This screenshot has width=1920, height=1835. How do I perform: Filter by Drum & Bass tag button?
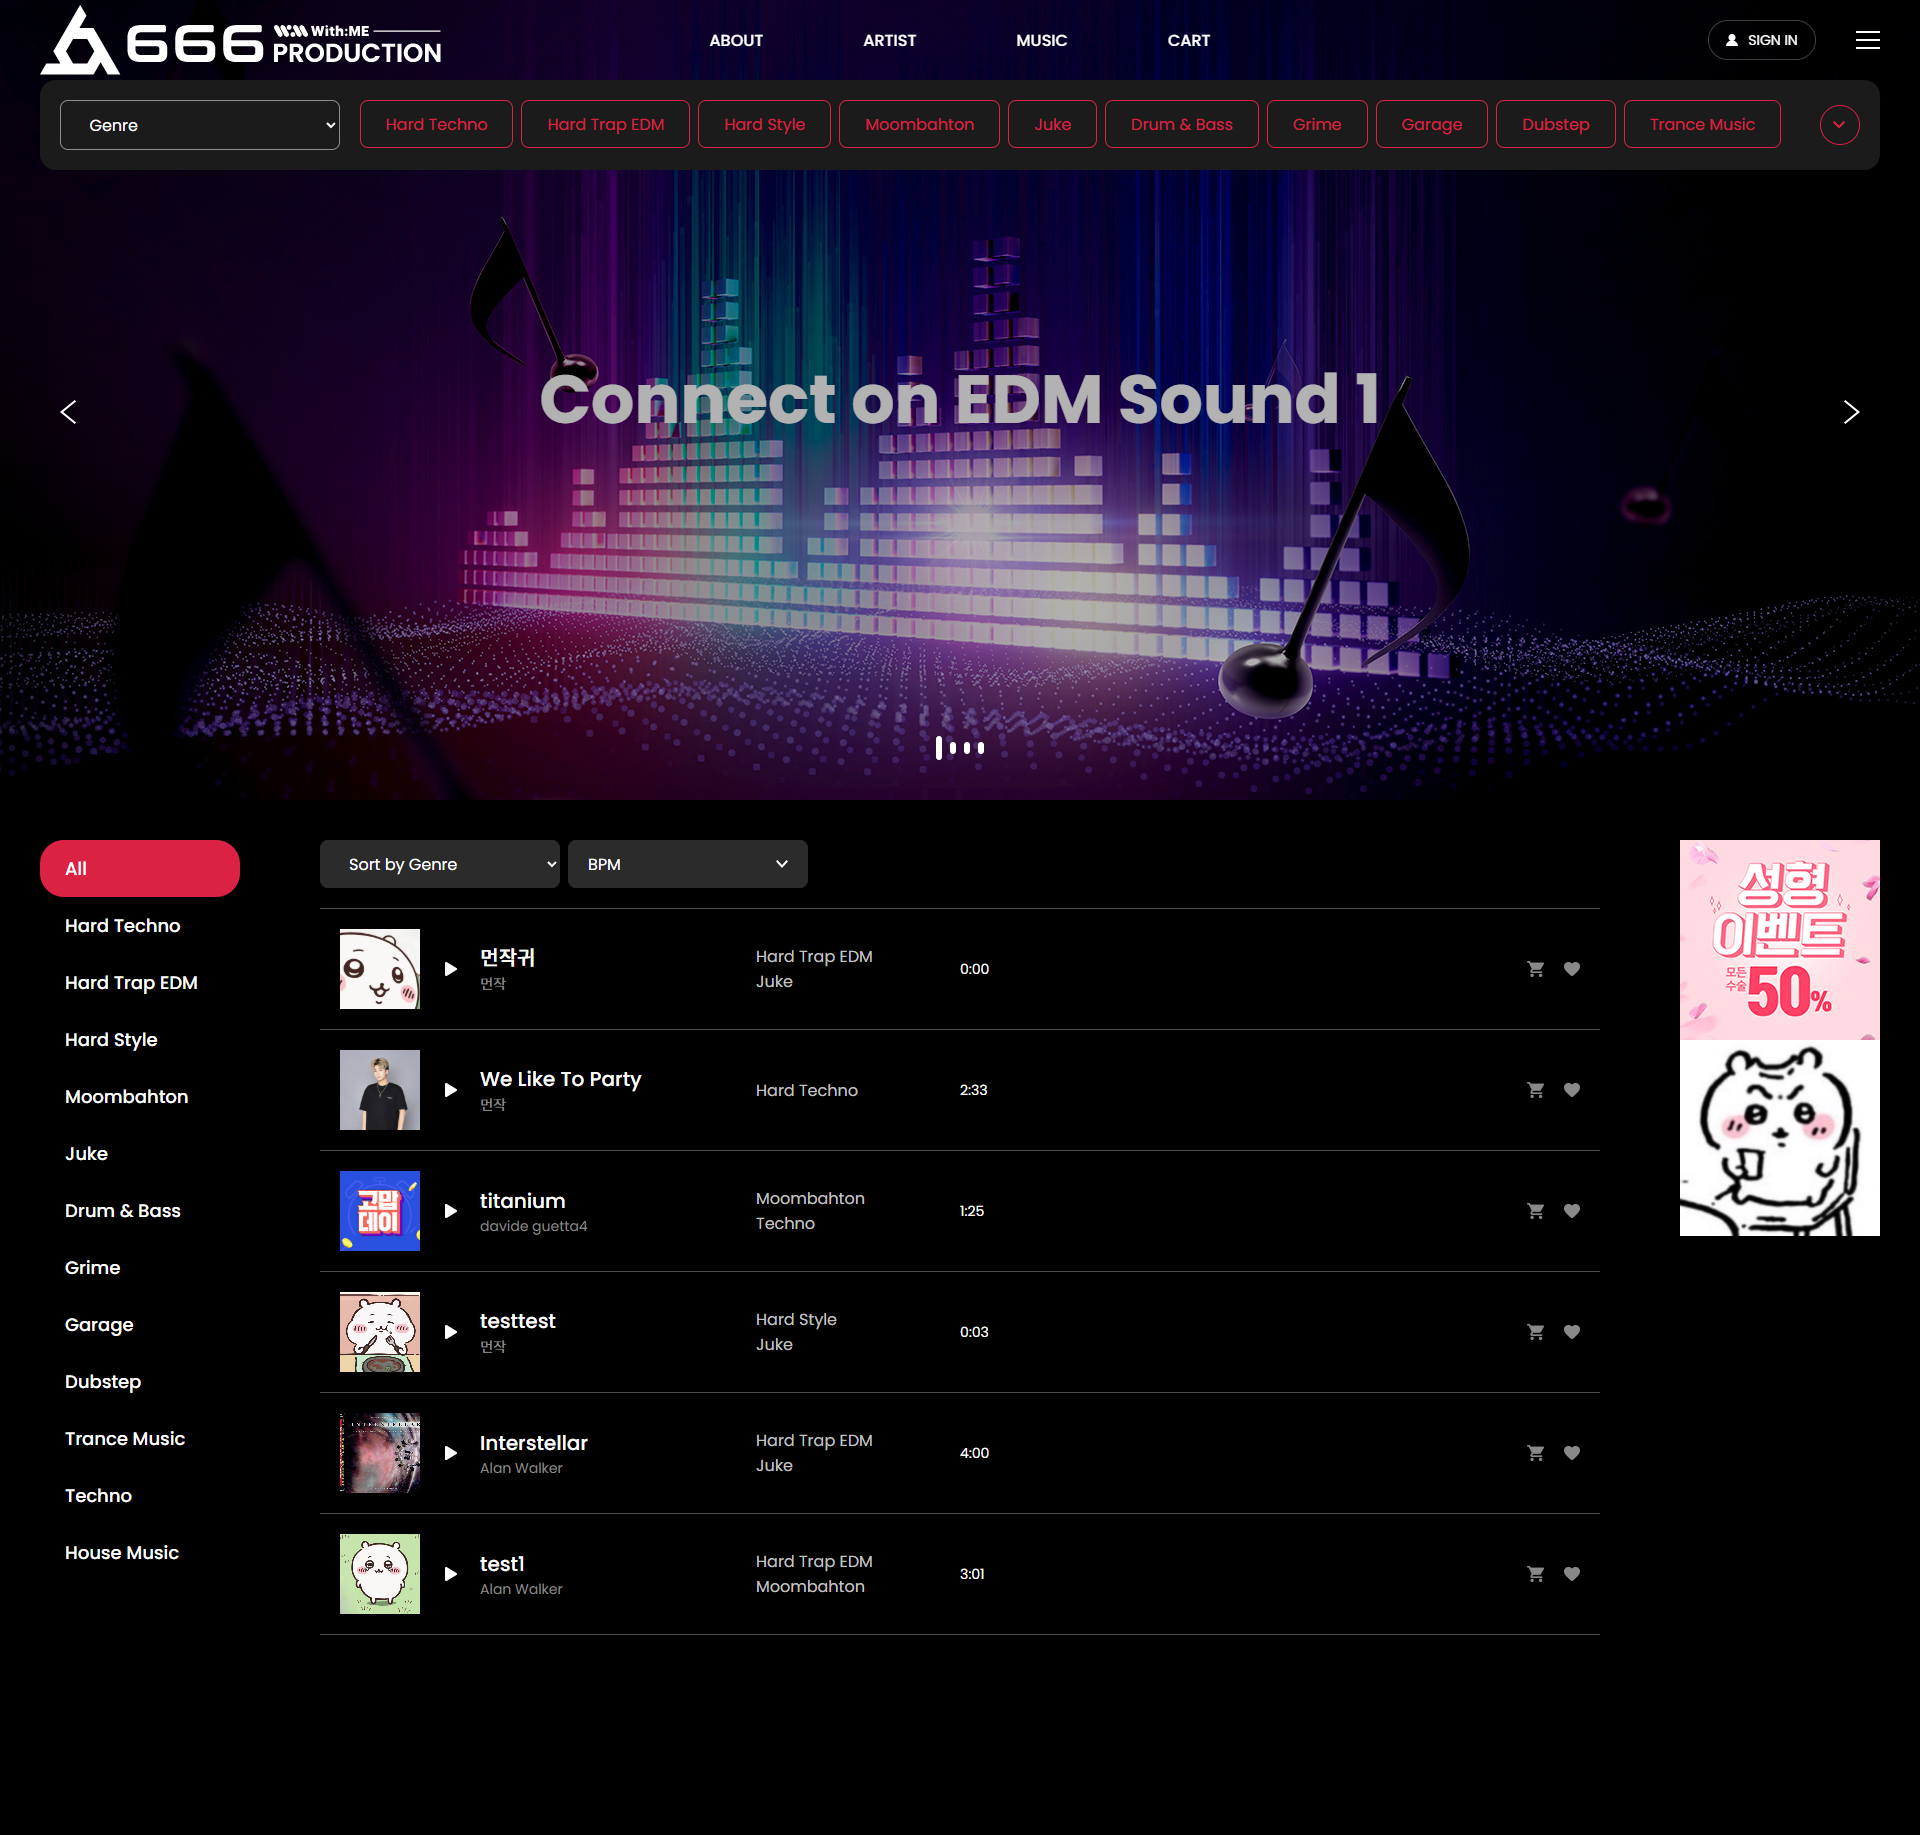click(1181, 124)
